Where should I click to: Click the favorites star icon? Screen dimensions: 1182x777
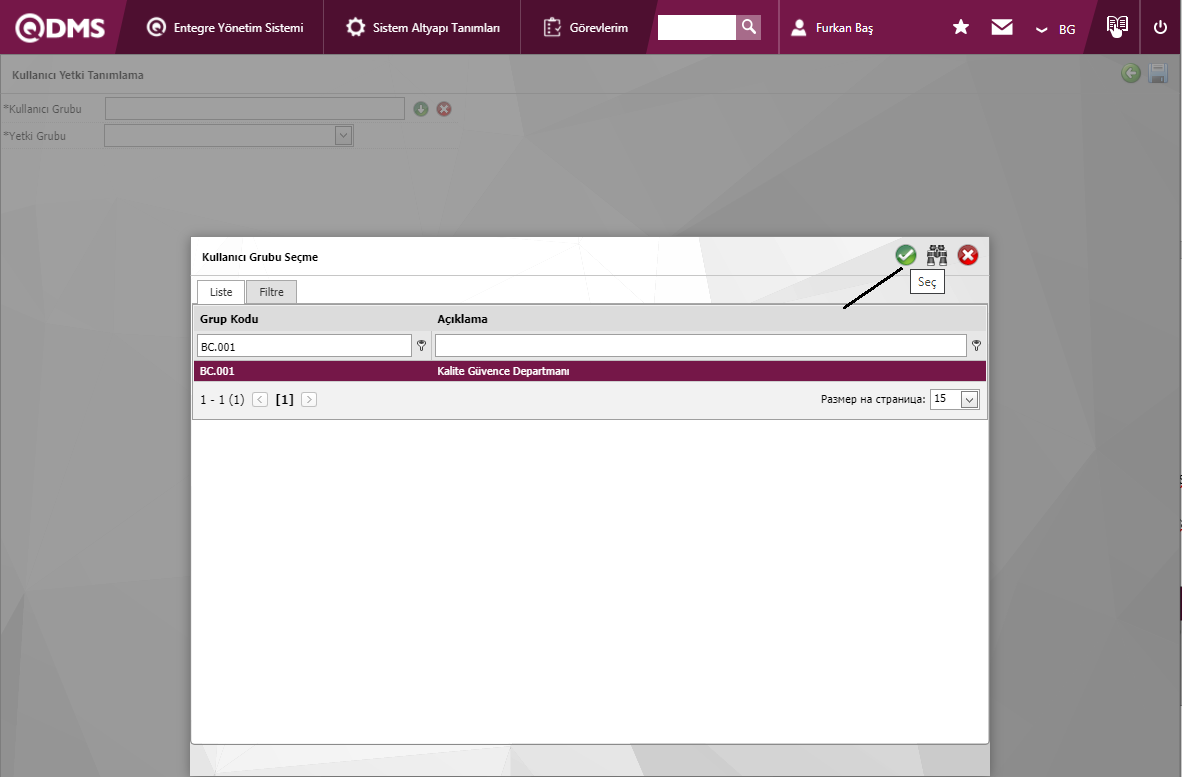click(960, 28)
